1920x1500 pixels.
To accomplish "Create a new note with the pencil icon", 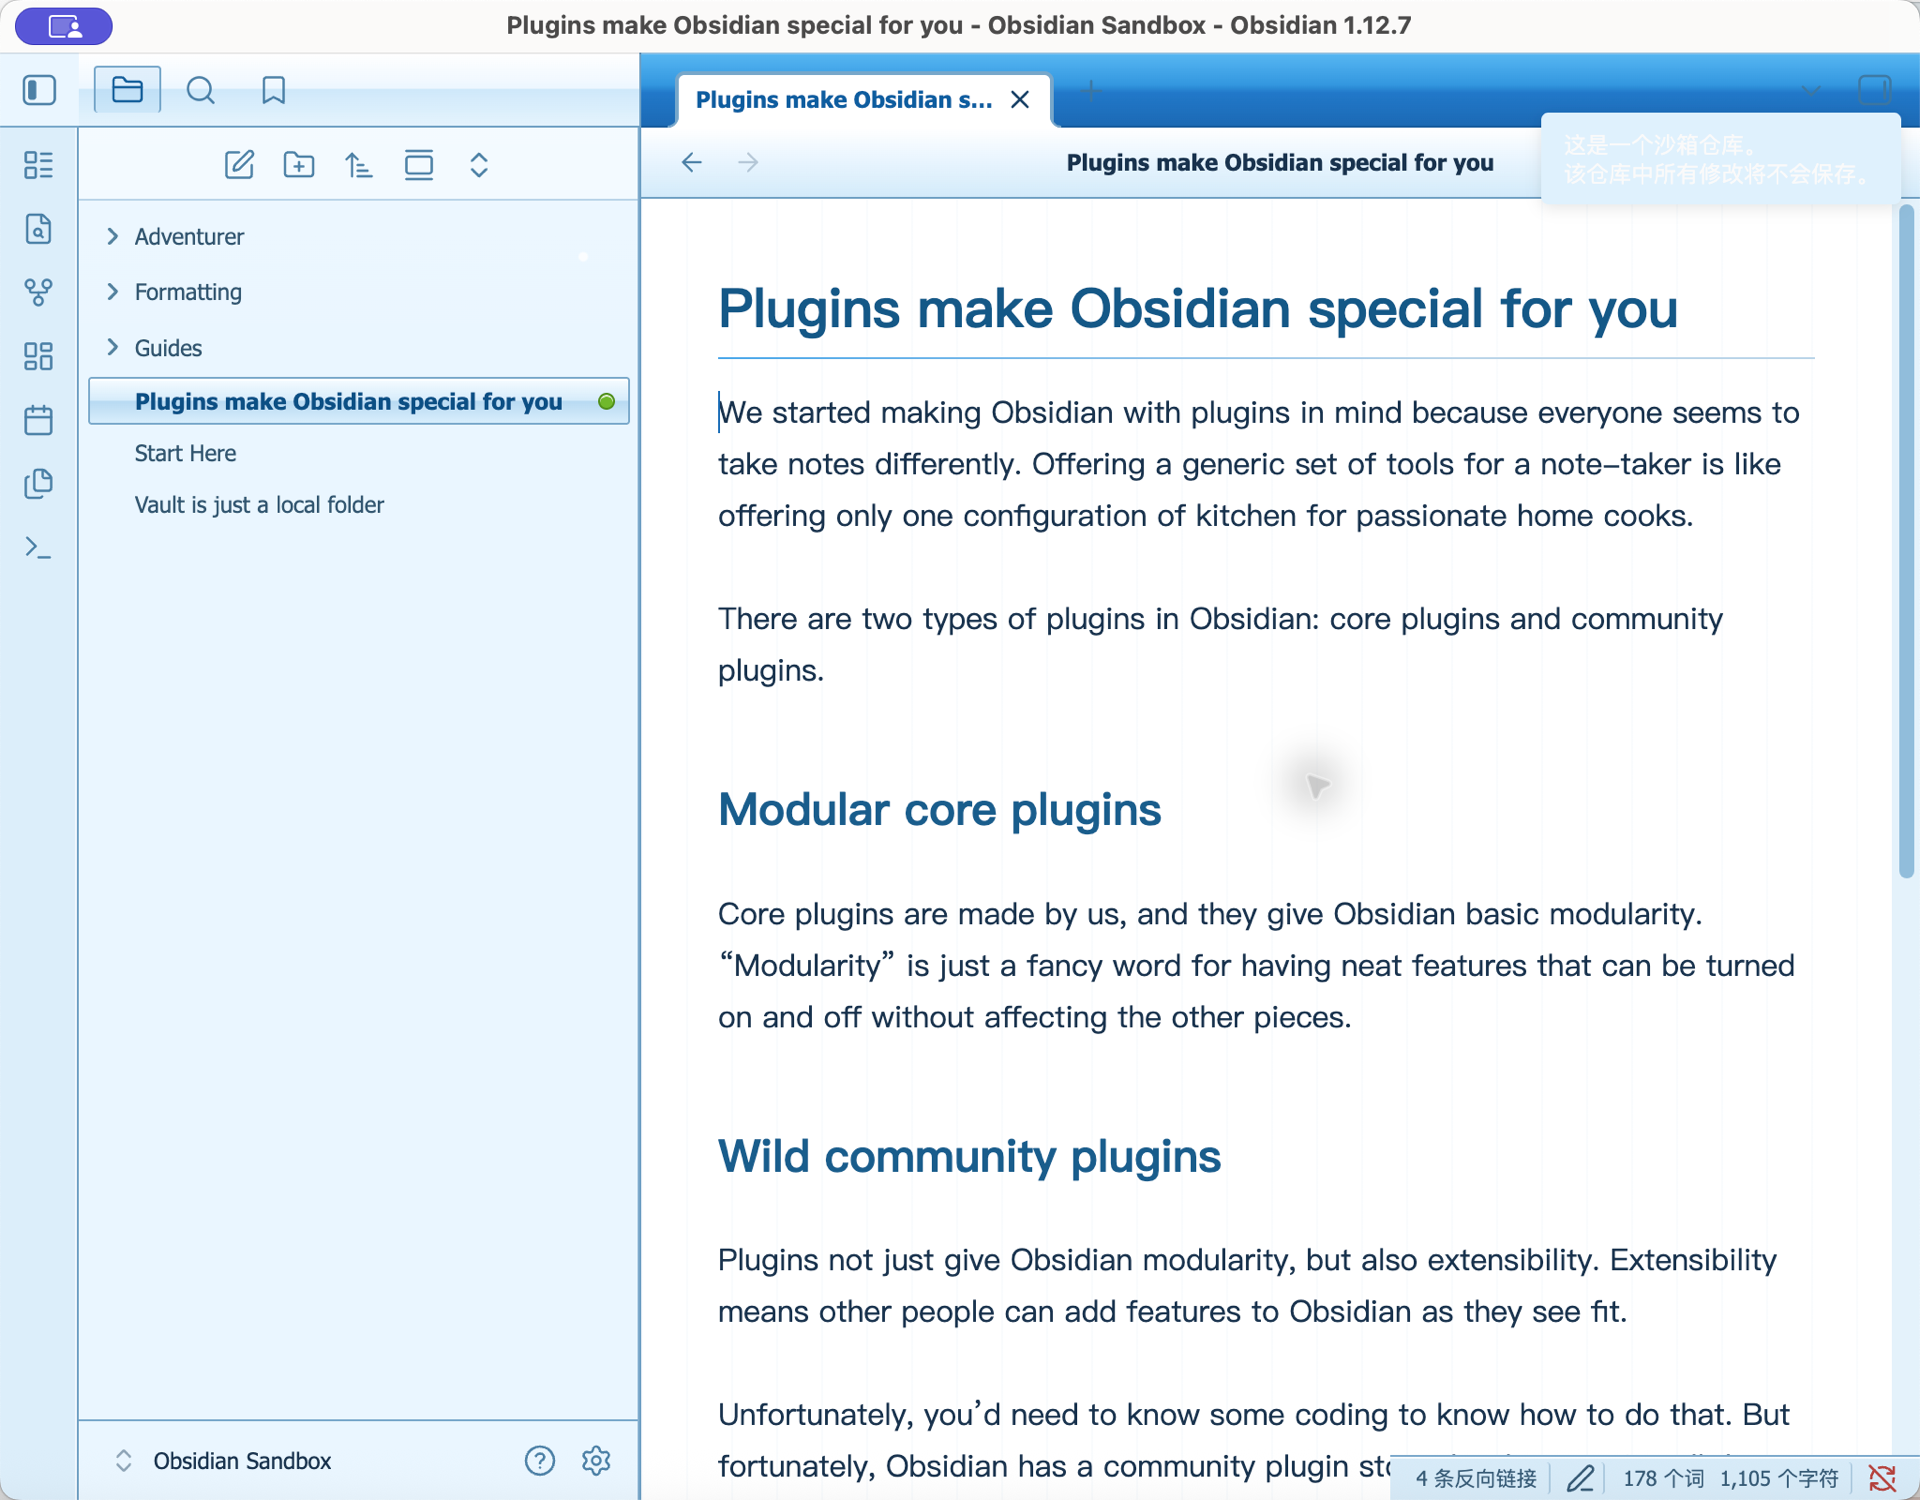I will pos(239,165).
